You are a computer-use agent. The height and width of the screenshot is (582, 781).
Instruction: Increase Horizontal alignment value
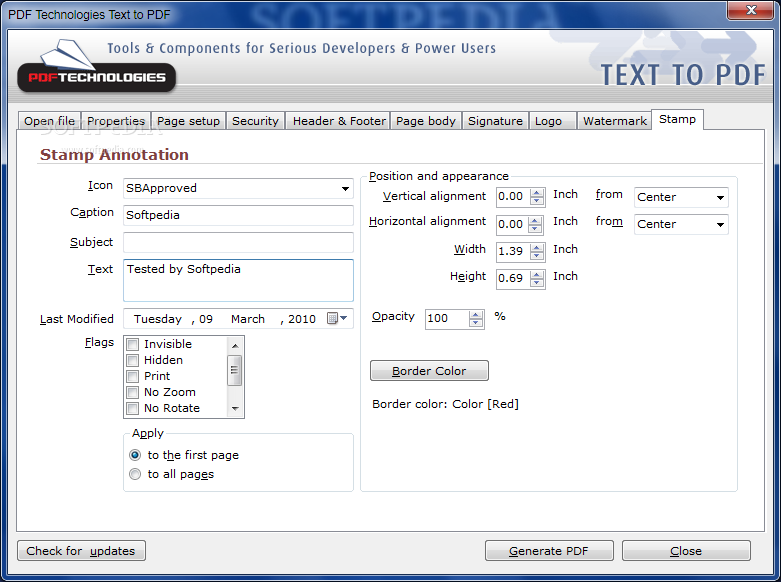535,220
